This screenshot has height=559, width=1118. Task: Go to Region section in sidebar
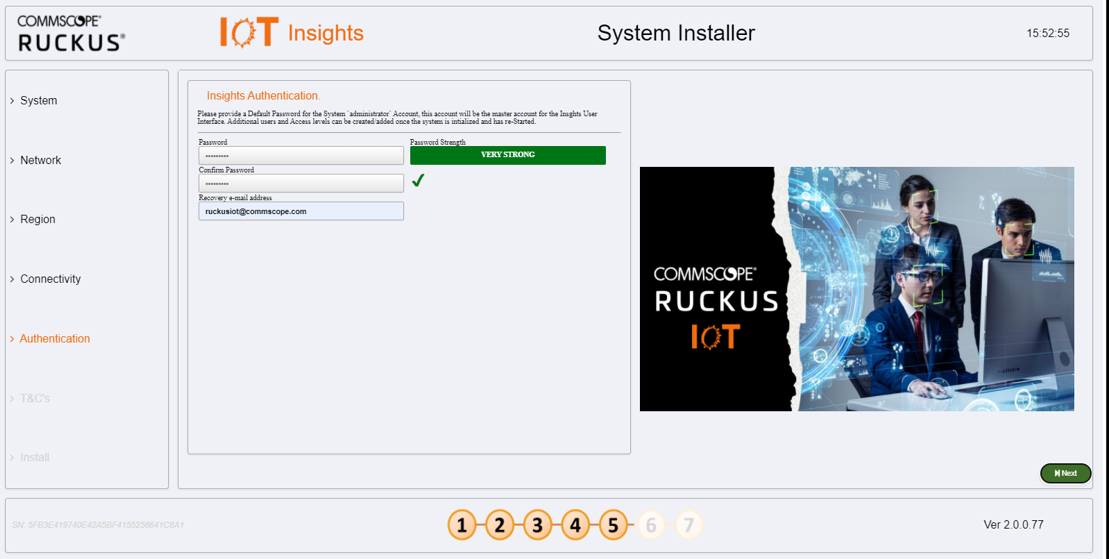coord(38,220)
